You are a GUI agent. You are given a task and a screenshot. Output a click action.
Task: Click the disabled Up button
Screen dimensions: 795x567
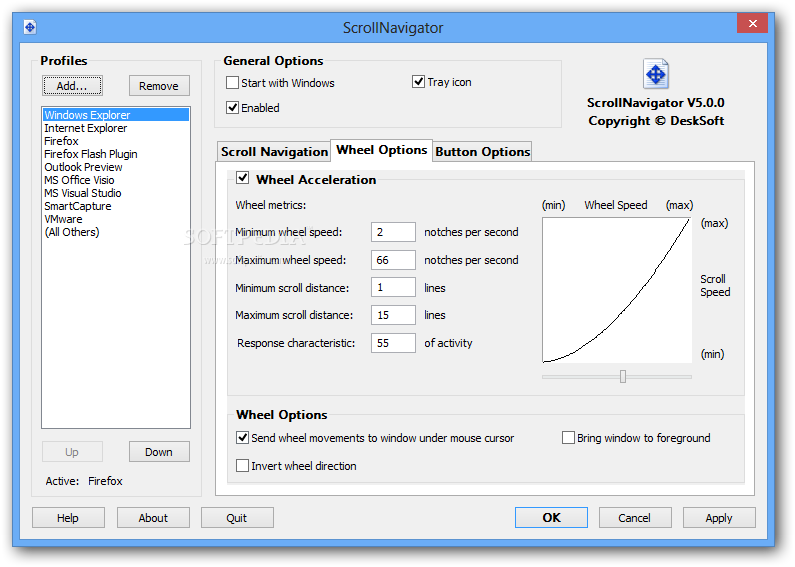(72, 452)
